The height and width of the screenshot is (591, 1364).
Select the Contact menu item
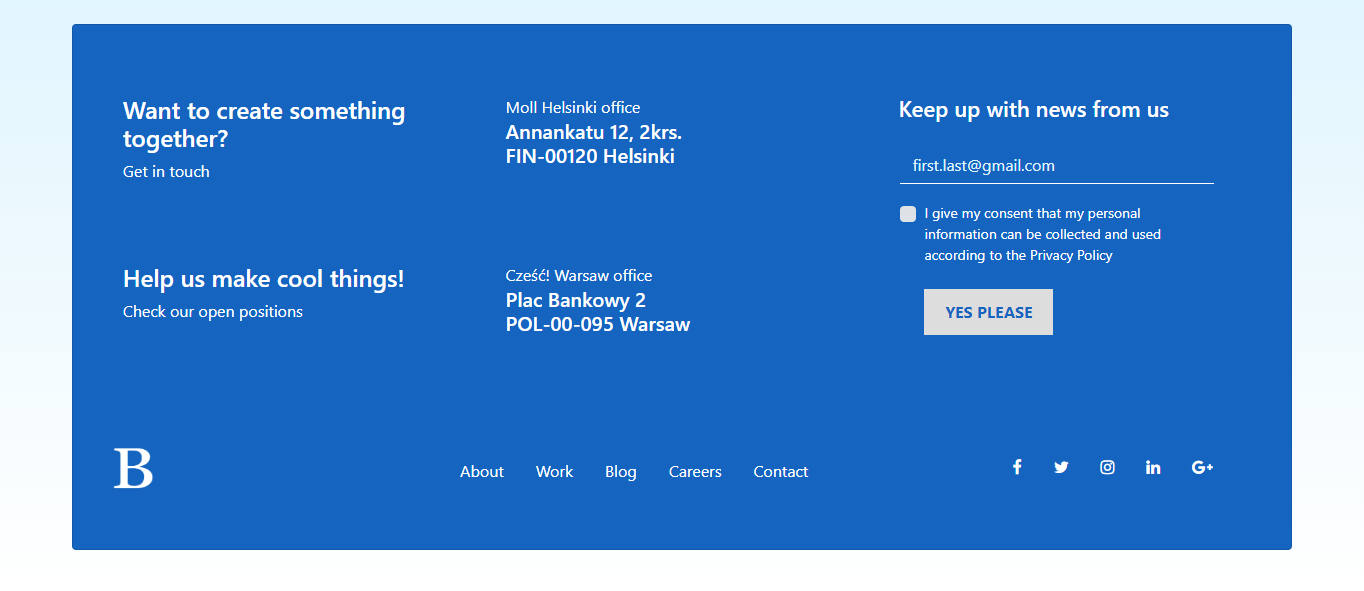[x=780, y=471]
